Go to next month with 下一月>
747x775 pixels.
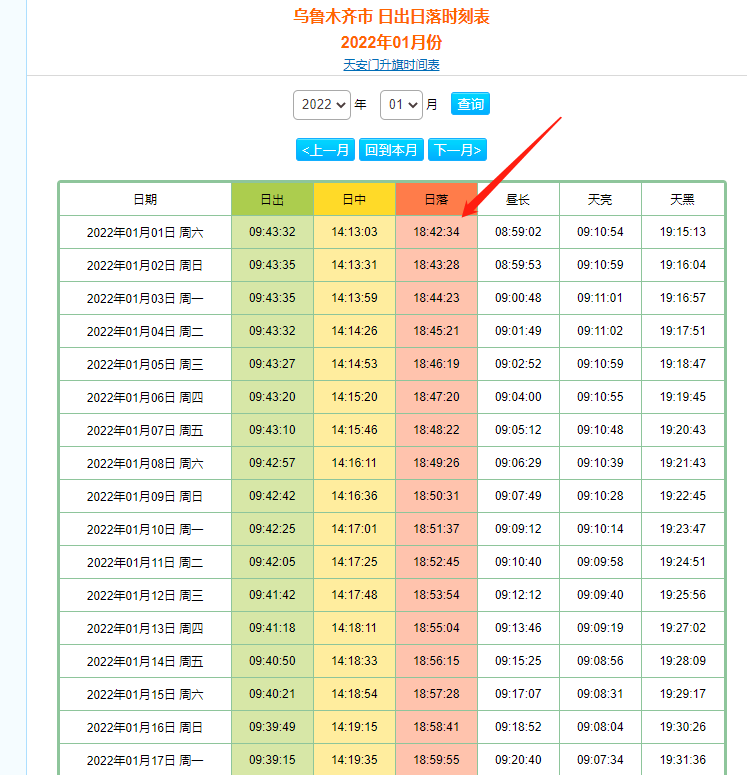pyautogui.click(x=457, y=150)
